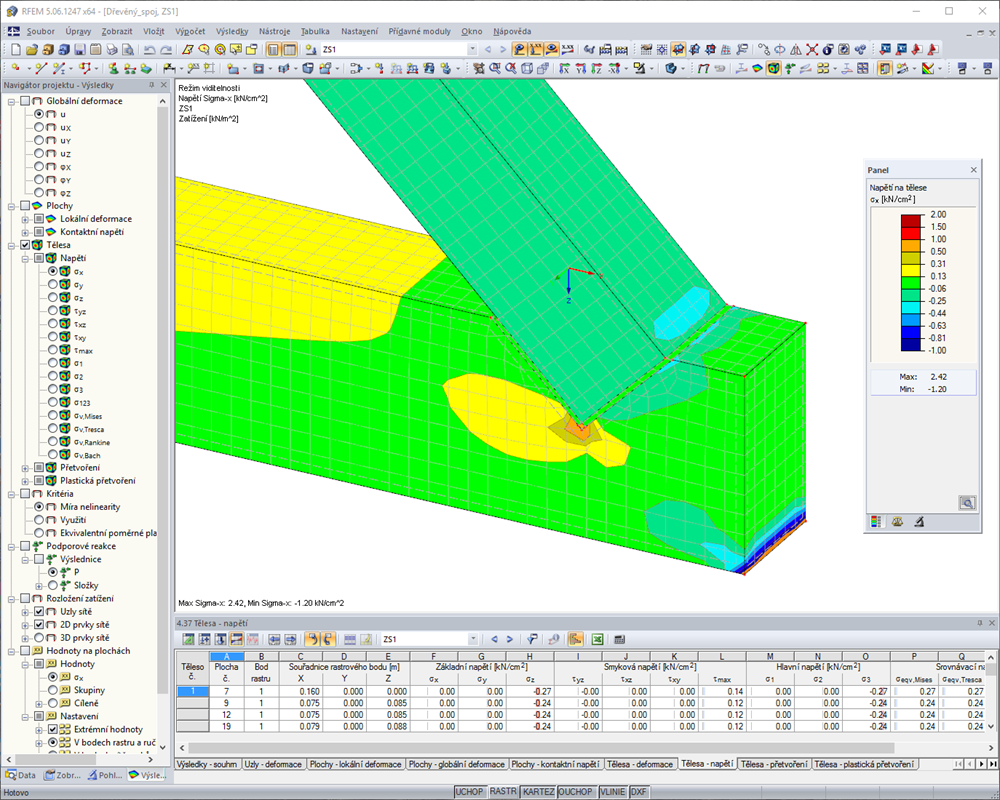Image resolution: width=1000 pixels, height=800 pixels.
Task: Click the orange 1.00 legend color
Action: point(911,246)
